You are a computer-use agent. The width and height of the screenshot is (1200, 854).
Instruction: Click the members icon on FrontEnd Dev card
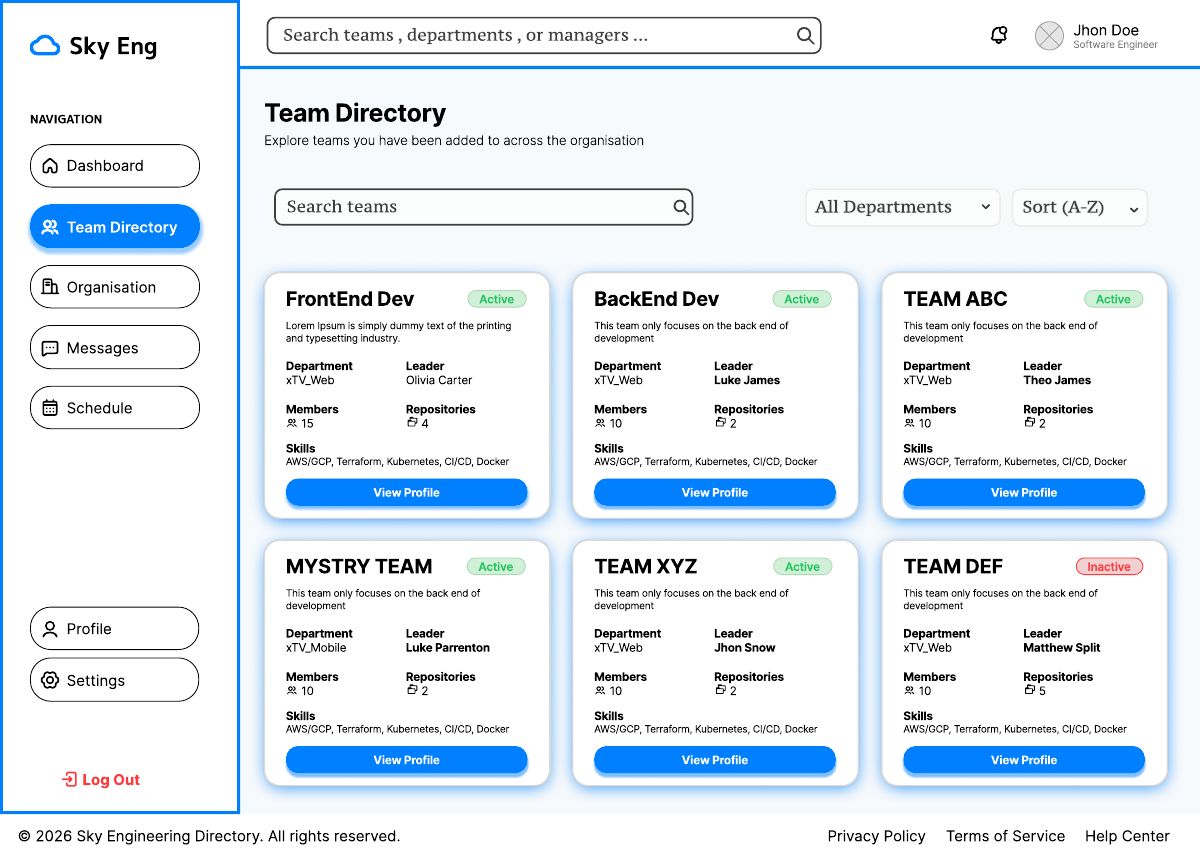pyautogui.click(x=292, y=423)
